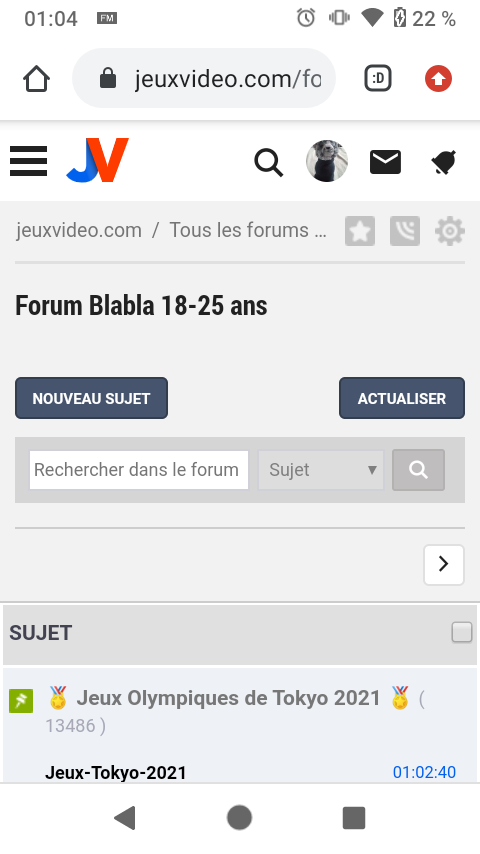This screenshot has height=854, width=480.
Task: Click ACTUALISER button
Action: (x=402, y=398)
